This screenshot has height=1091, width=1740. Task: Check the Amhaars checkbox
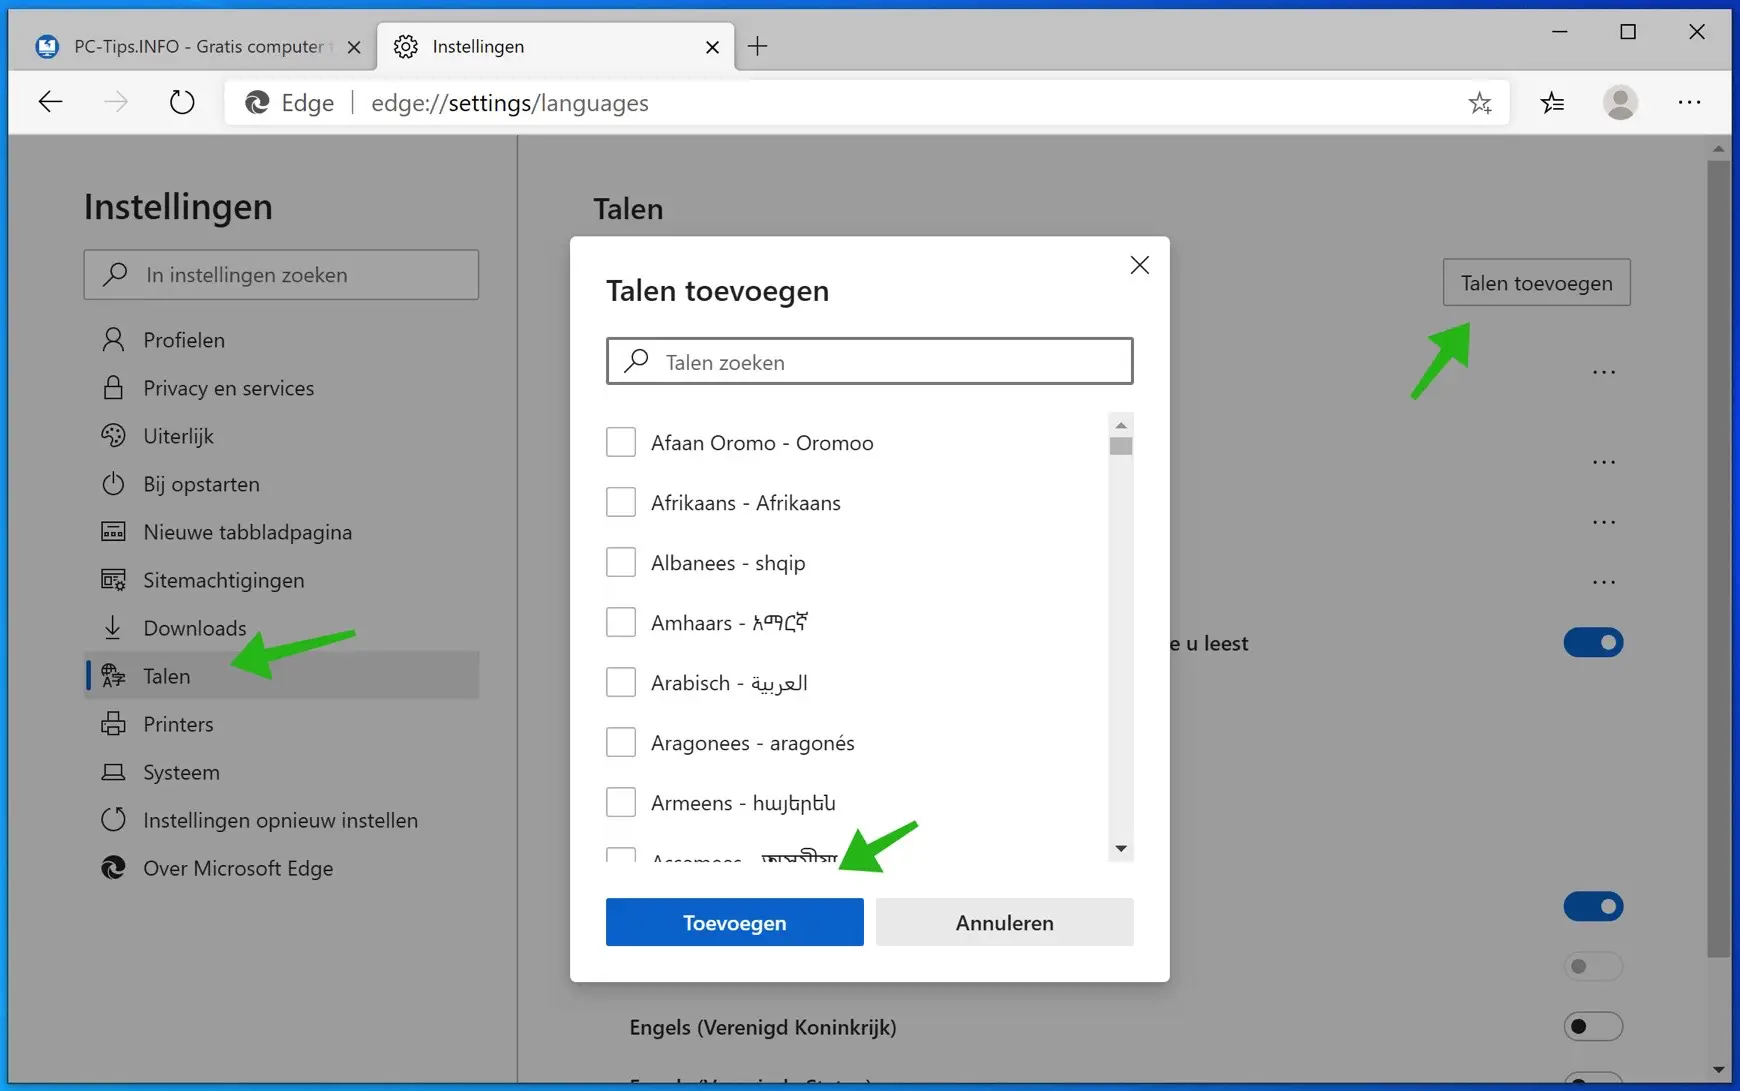[621, 622]
